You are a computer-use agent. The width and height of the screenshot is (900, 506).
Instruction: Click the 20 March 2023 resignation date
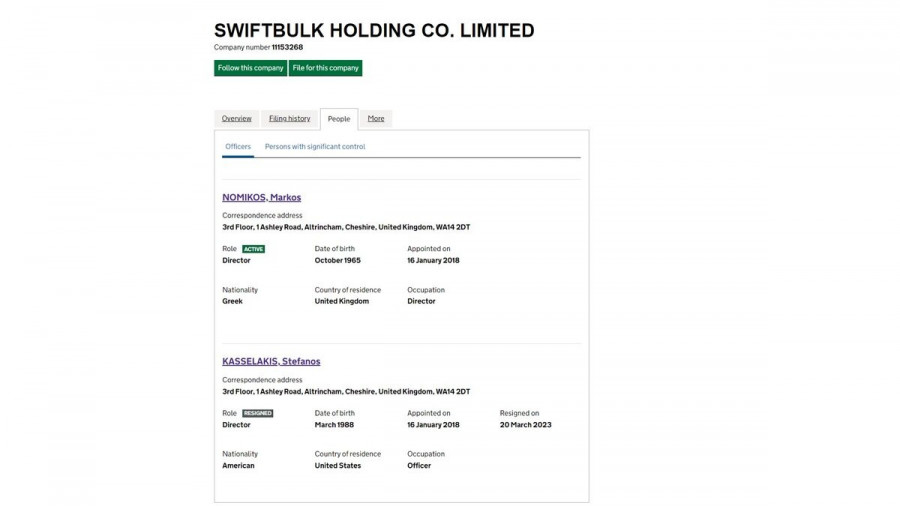[525, 425]
